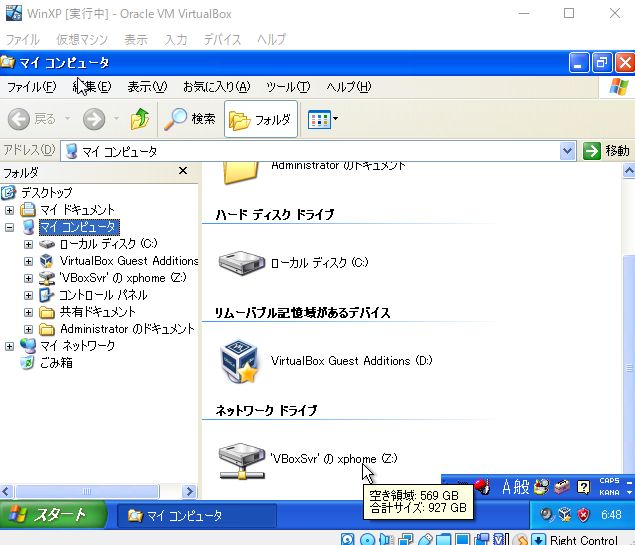Expand the 'VBoxSvr' の xphome (Z:) tree node
Screen dimensions: 635x545
(28, 278)
